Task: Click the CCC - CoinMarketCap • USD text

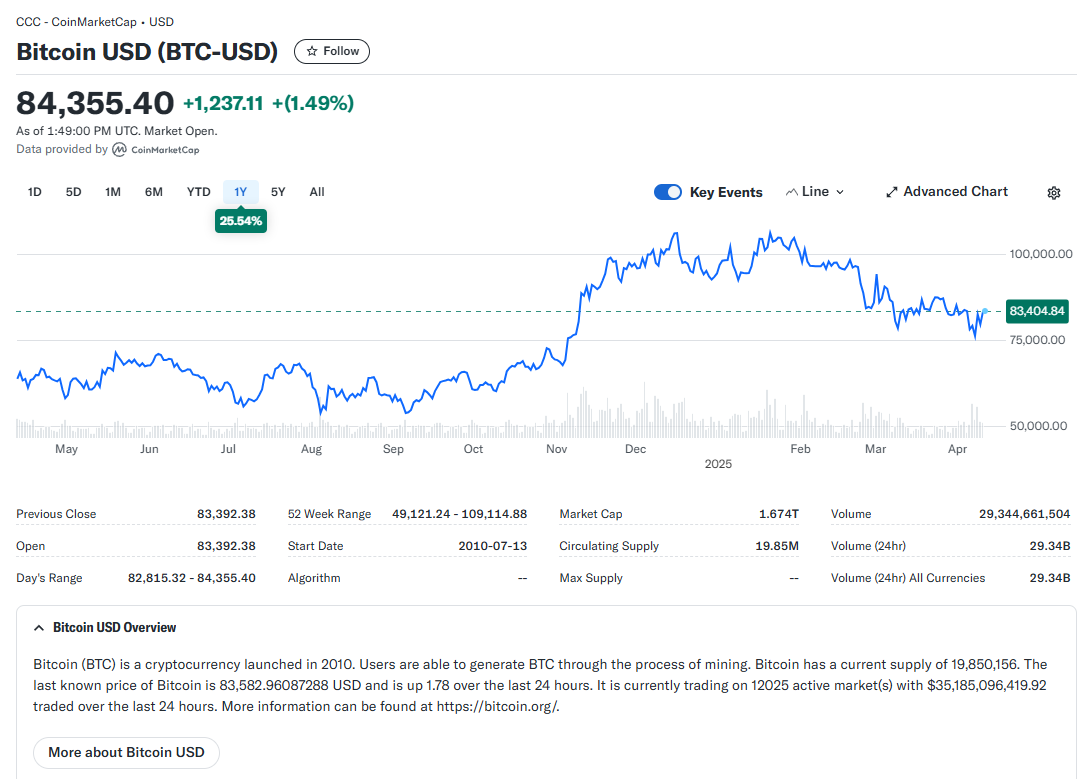Action: [x=95, y=22]
